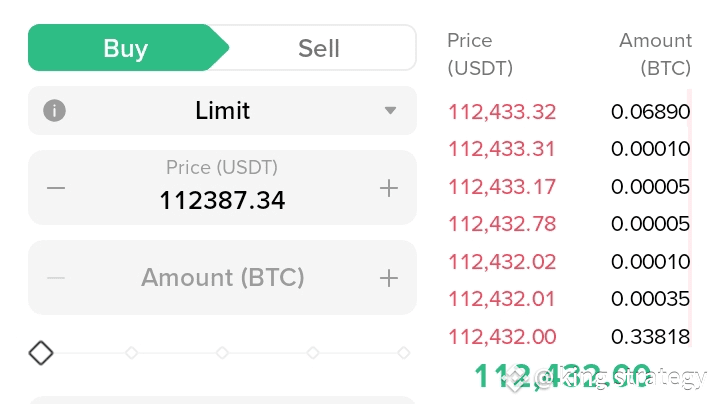Select ask price 112,432.78 in order book
The image size is (720, 404).
click(x=502, y=224)
